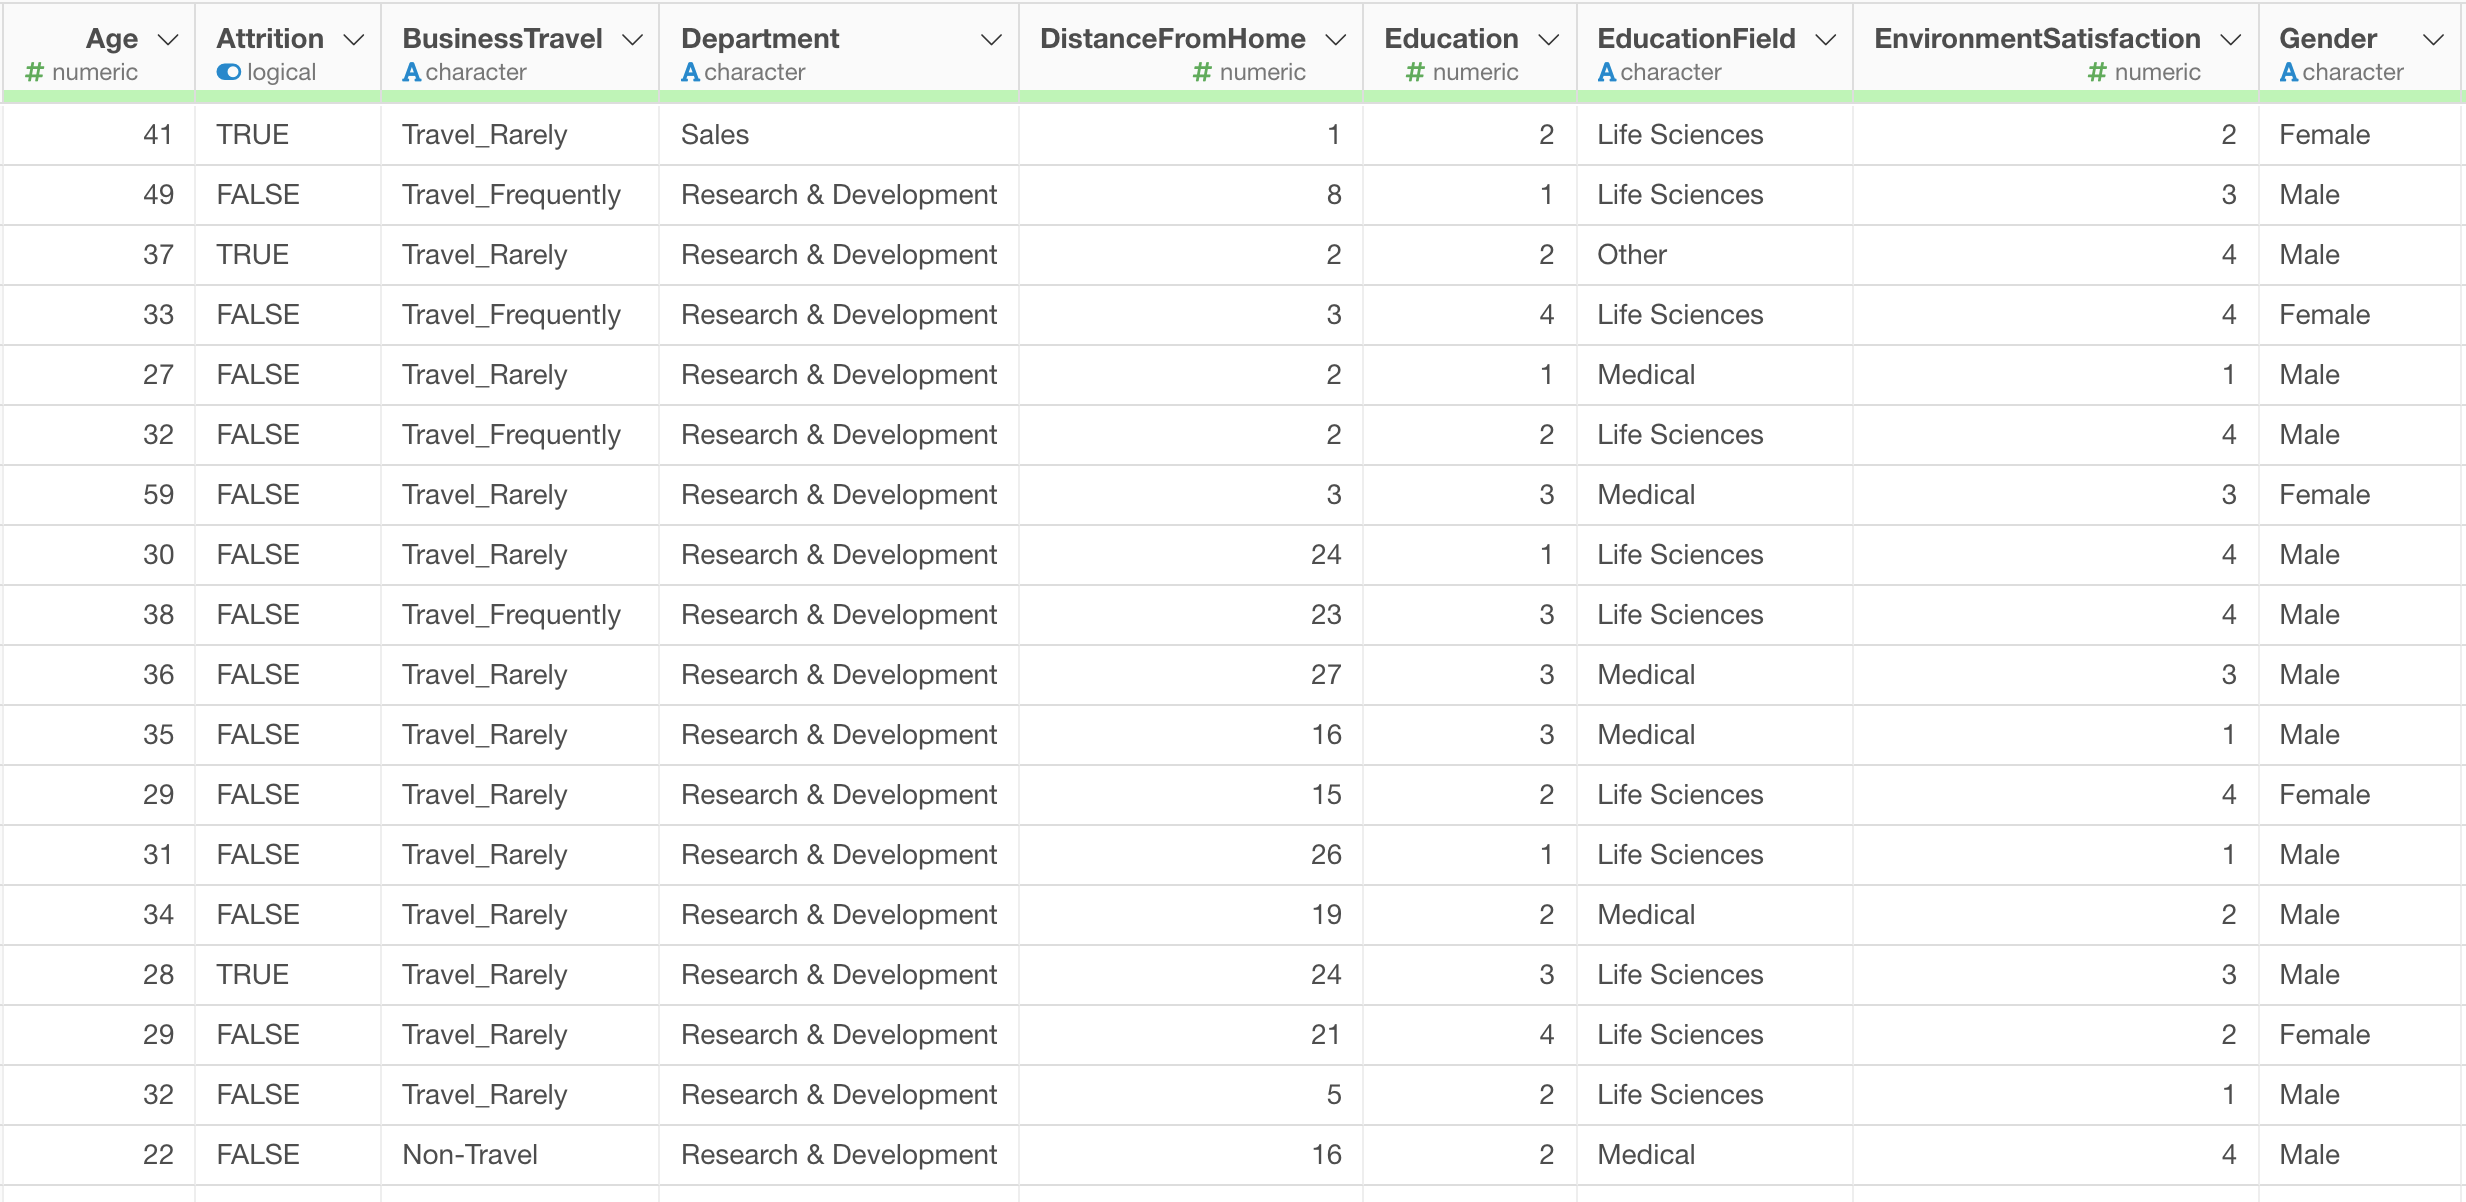Click the character type icon under EducationField
Viewport: 2466px width, 1202px height.
[x=1607, y=72]
